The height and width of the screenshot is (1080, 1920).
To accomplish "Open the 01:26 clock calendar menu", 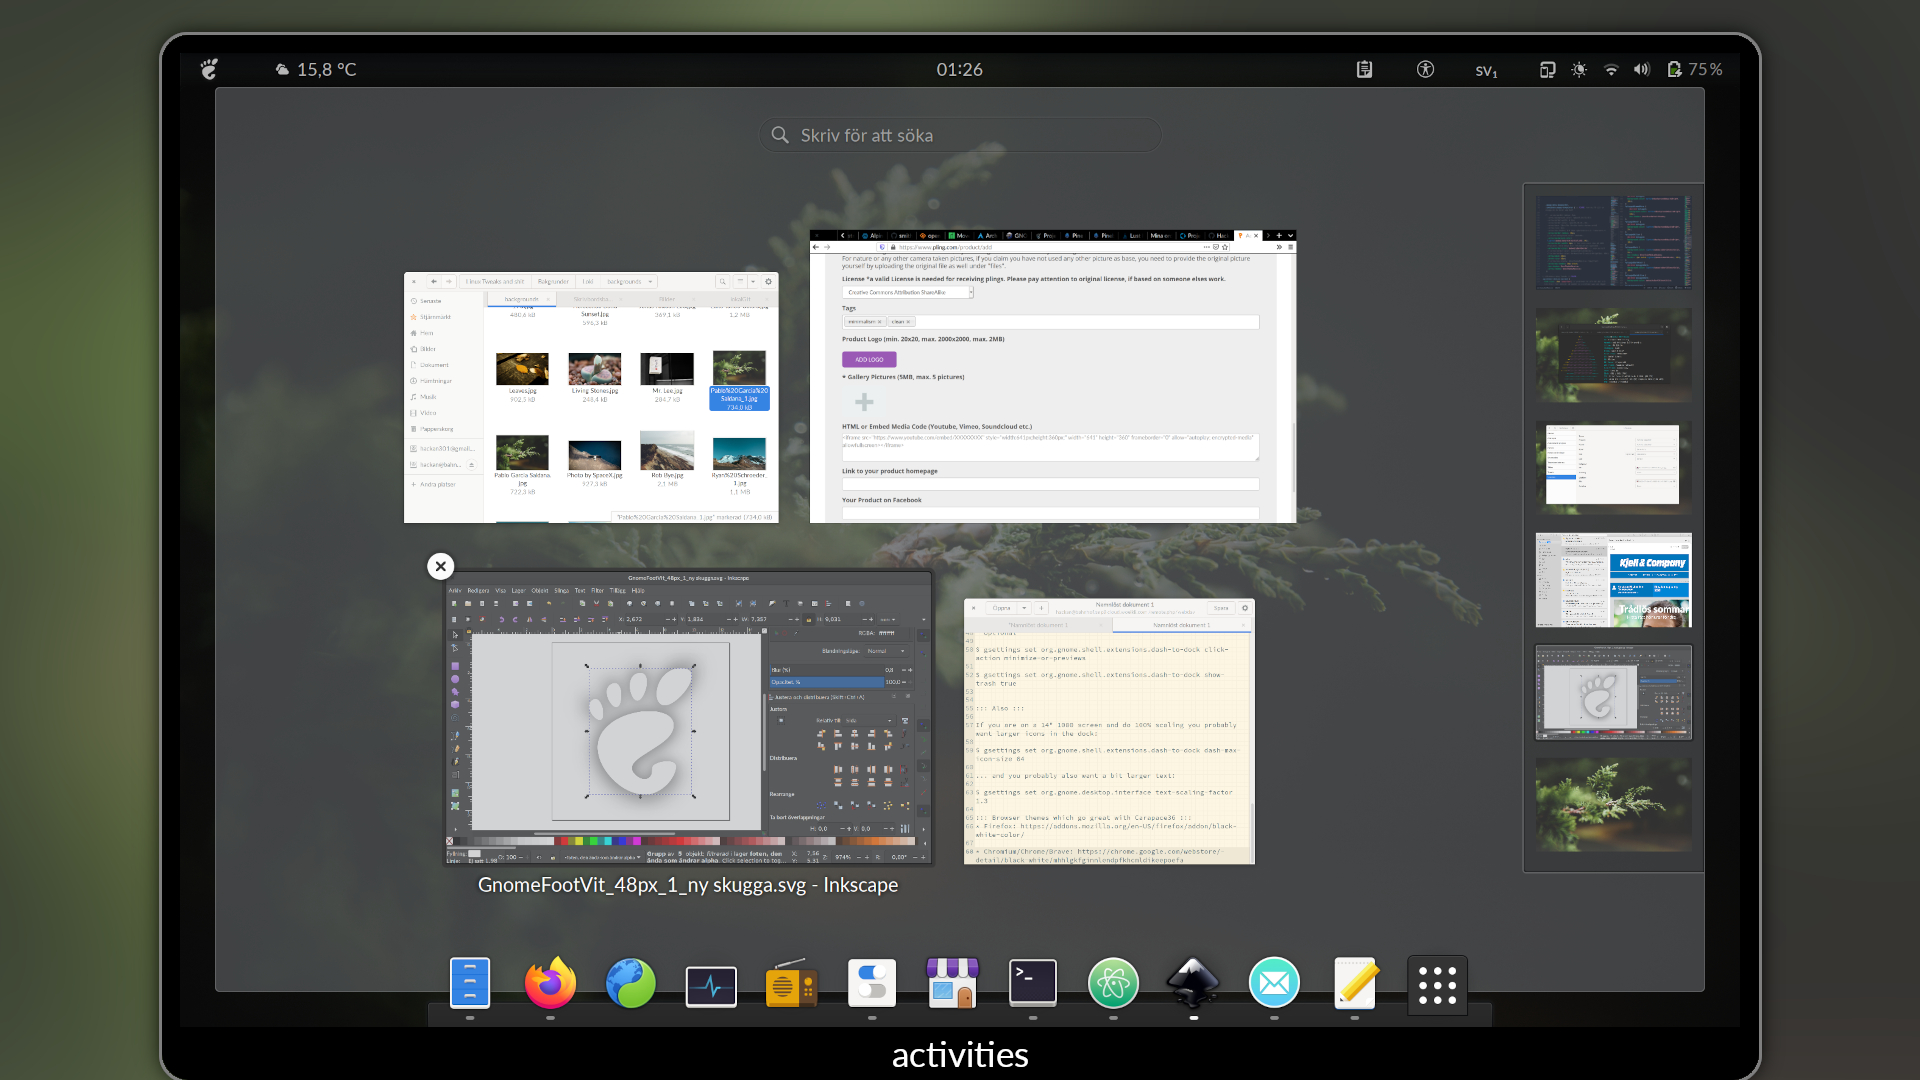I will (959, 69).
